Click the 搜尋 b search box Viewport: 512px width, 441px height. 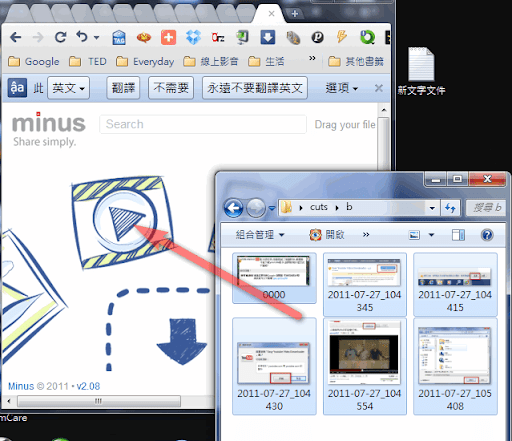click(486, 208)
